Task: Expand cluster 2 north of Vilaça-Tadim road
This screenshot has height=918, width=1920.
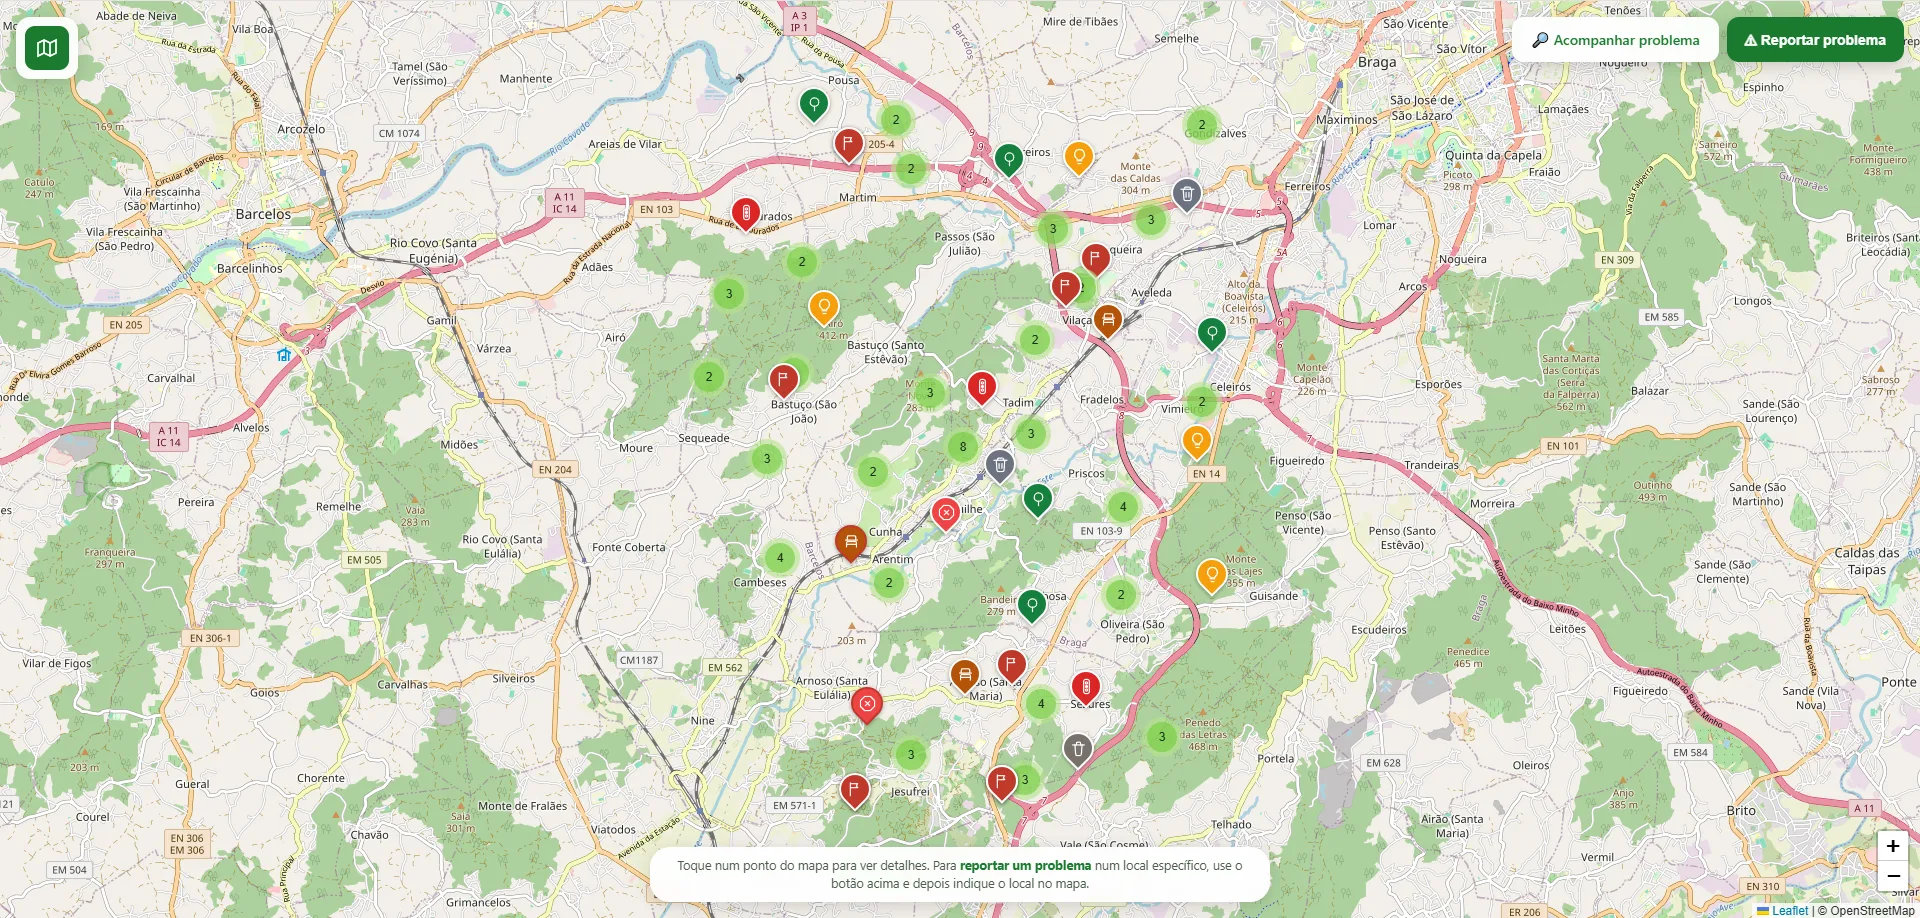Action: pyautogui.click(x=1035, y=340)
